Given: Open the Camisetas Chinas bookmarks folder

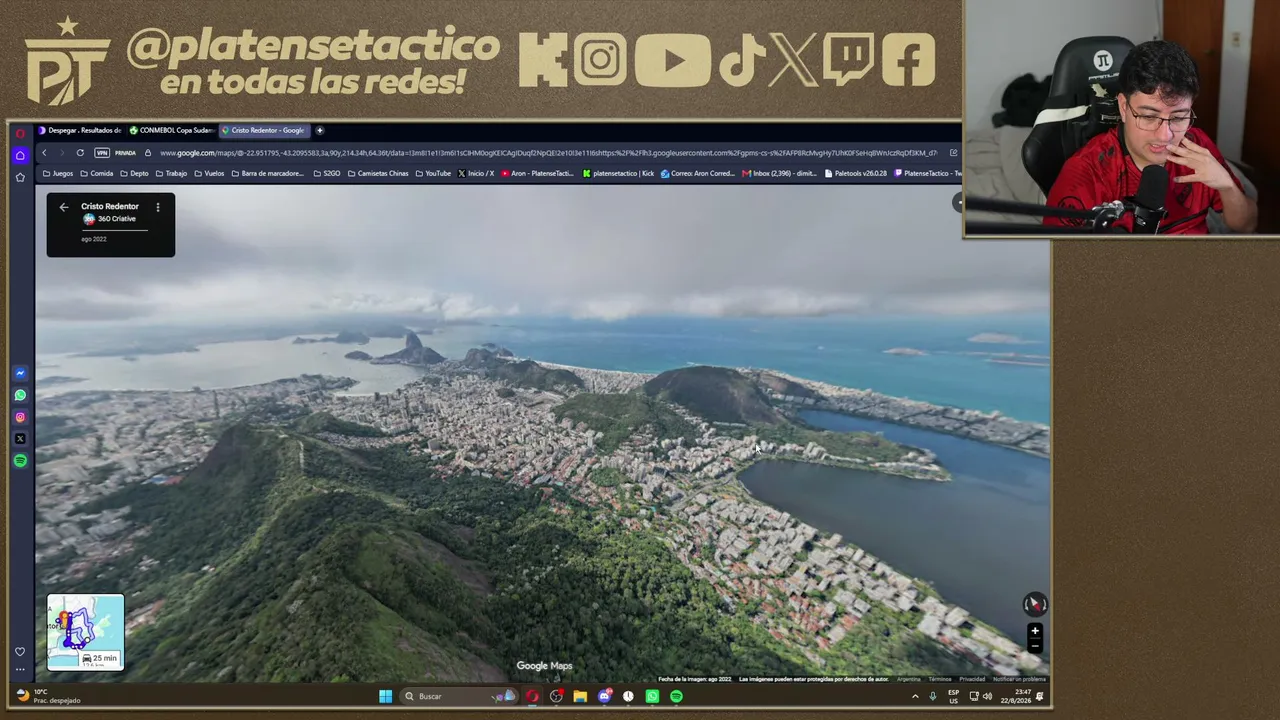Looking at the screenshot, I should pos(378,173).
